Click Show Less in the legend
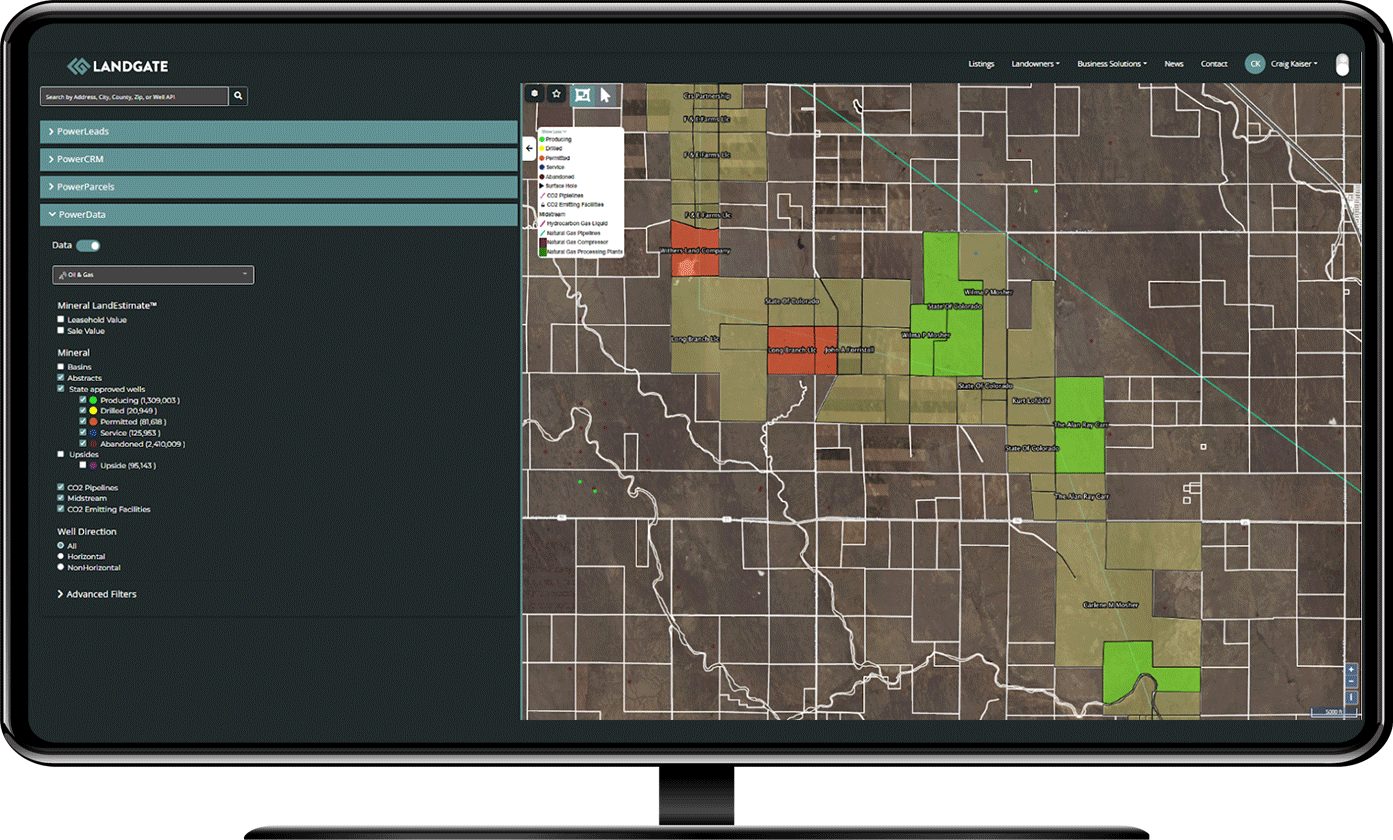The height and width of the screenshot is (840, 1393). coord(553,131)
